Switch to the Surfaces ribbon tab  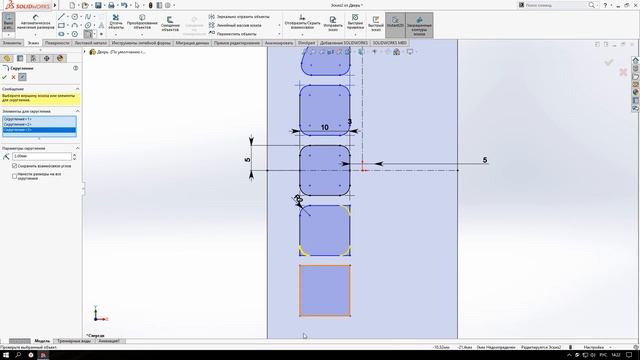[57, 43]
